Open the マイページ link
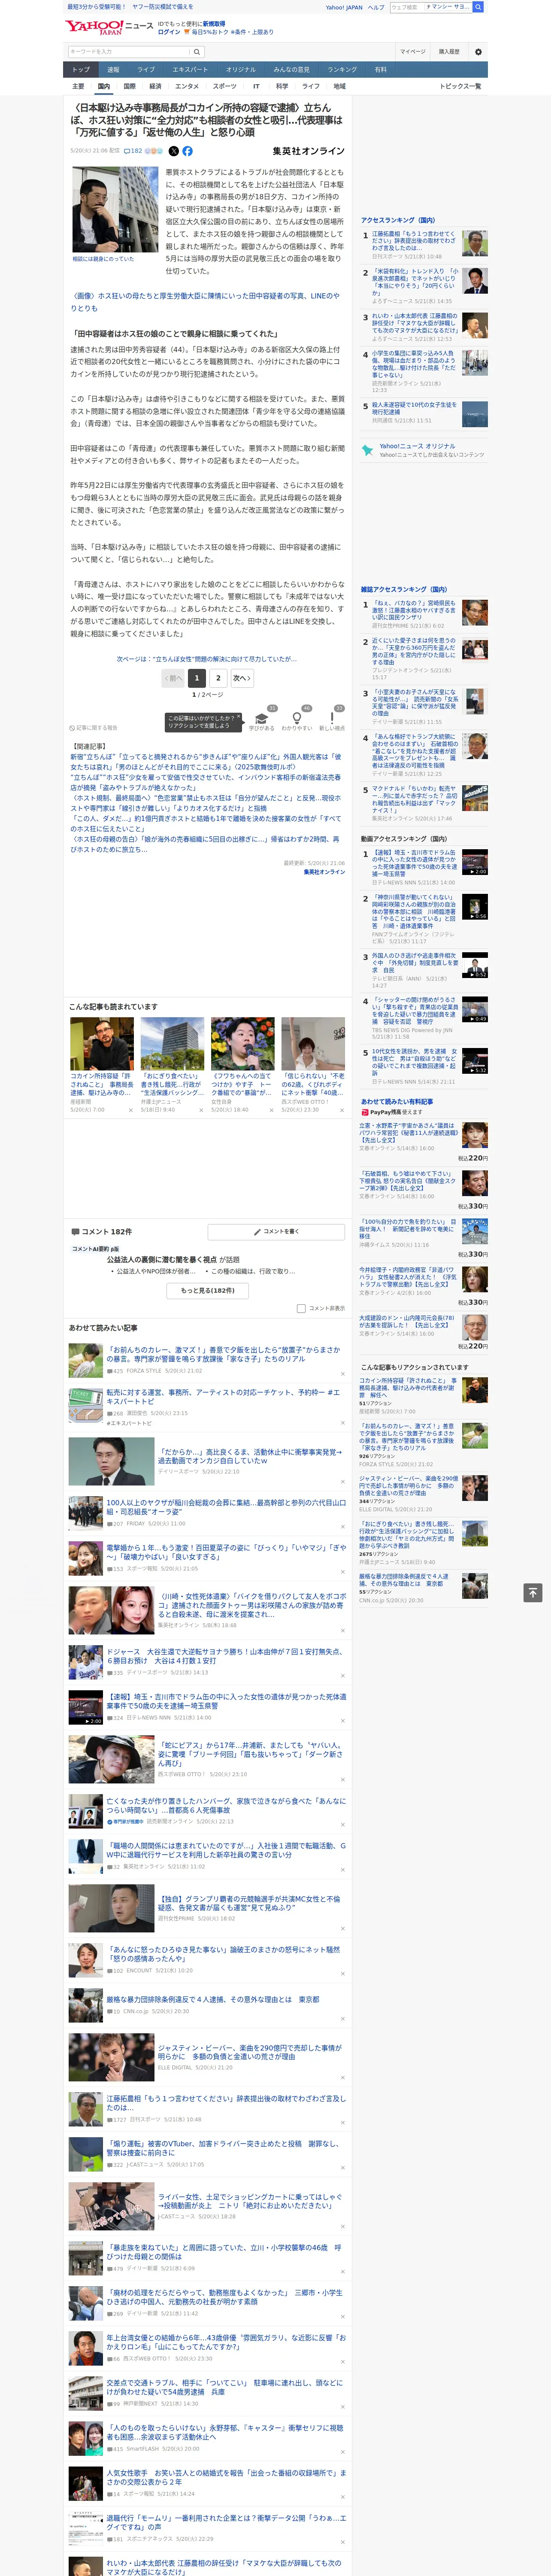Viewport: 551px width, 2576px height. (413, 51)
